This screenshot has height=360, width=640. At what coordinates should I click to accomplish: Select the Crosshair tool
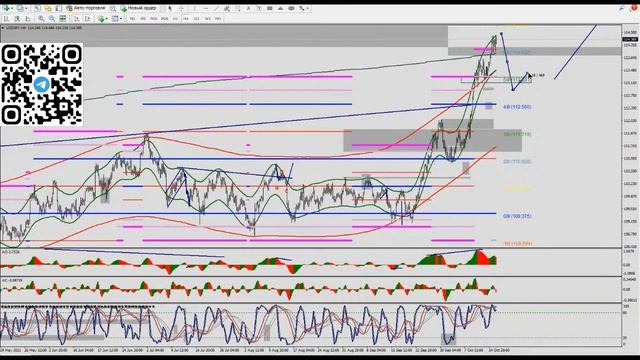point(181,8)
